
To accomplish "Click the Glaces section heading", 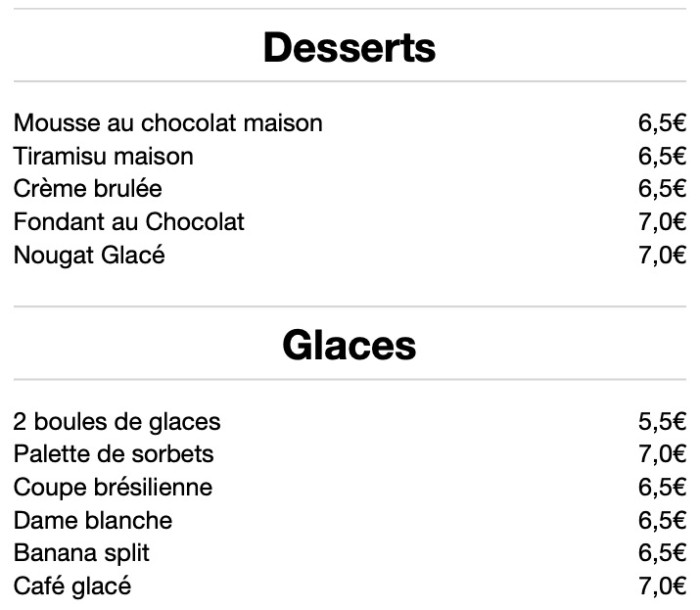I will point(349,345).
